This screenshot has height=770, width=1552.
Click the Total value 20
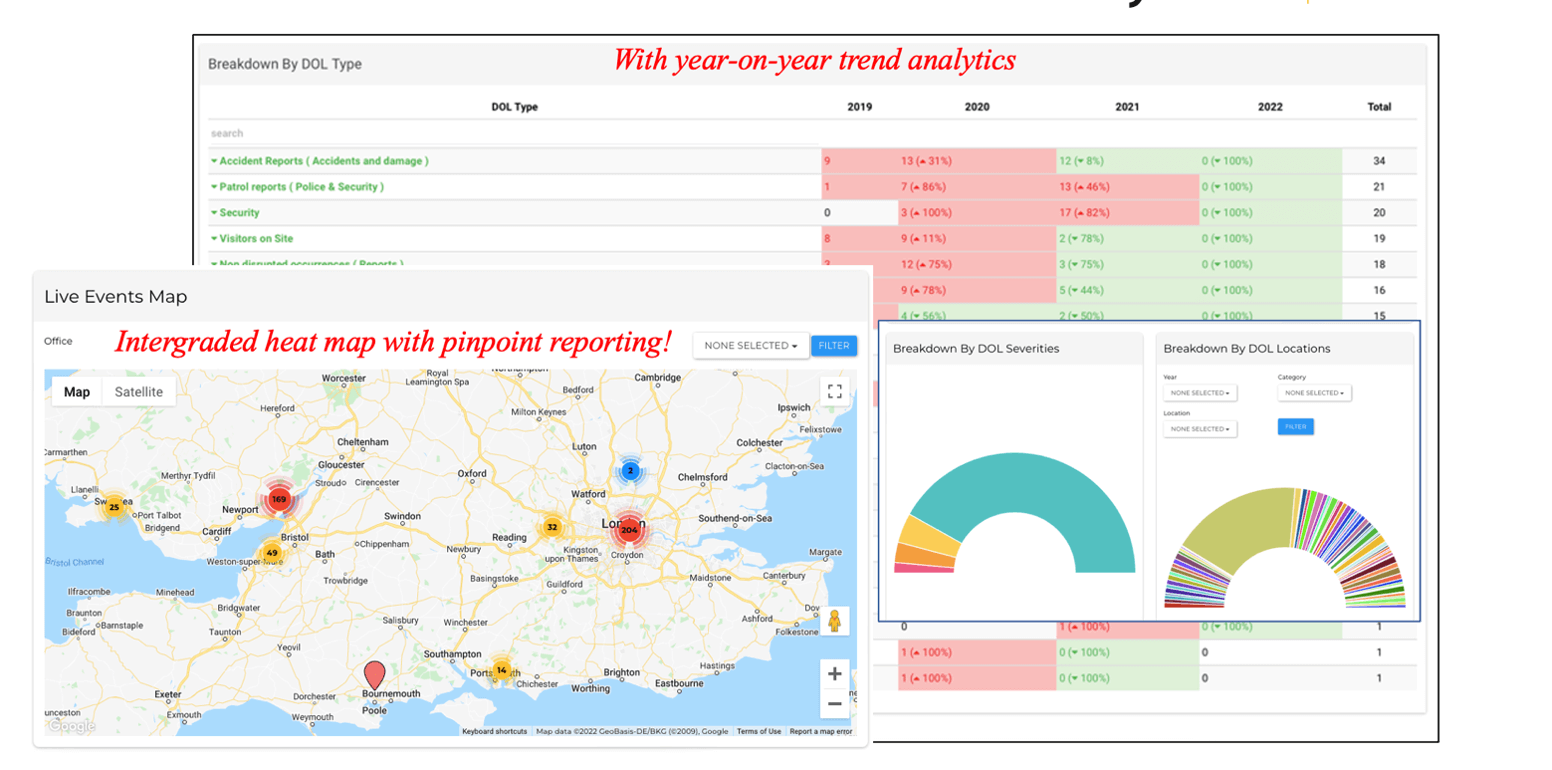pyautogui.click(x=1379, y=212)
